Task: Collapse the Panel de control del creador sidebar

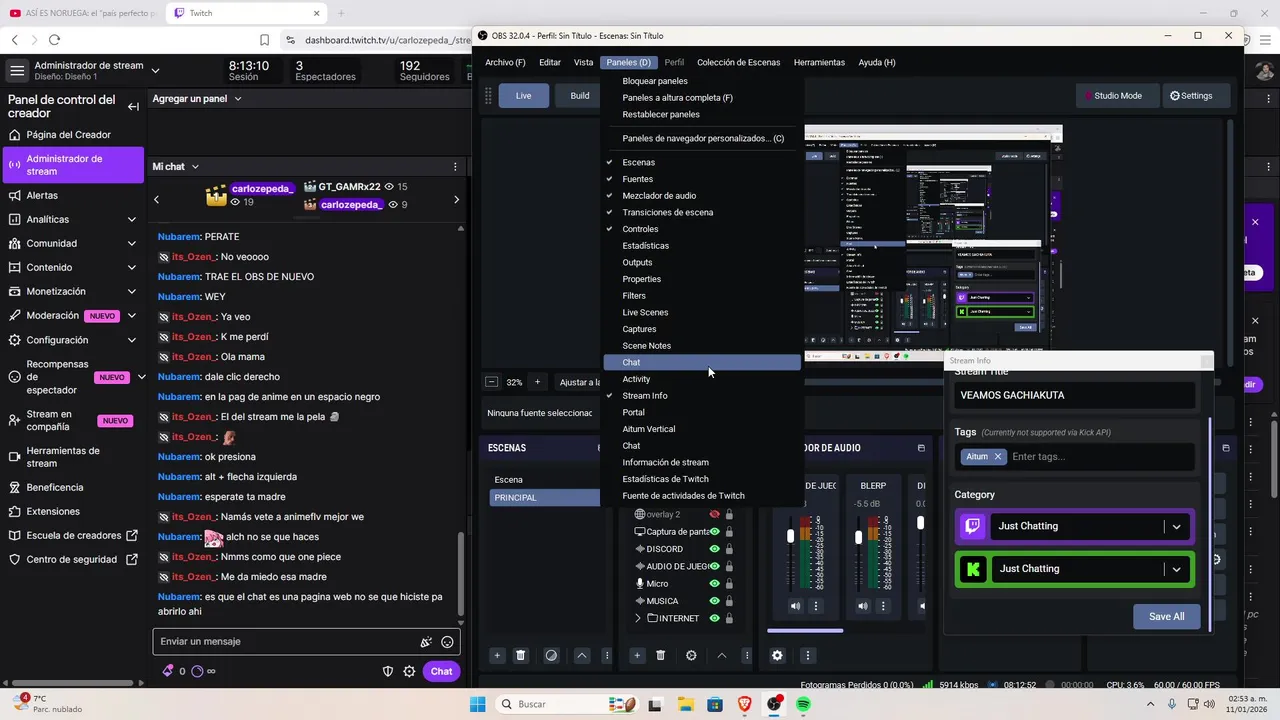Action: 133,106
